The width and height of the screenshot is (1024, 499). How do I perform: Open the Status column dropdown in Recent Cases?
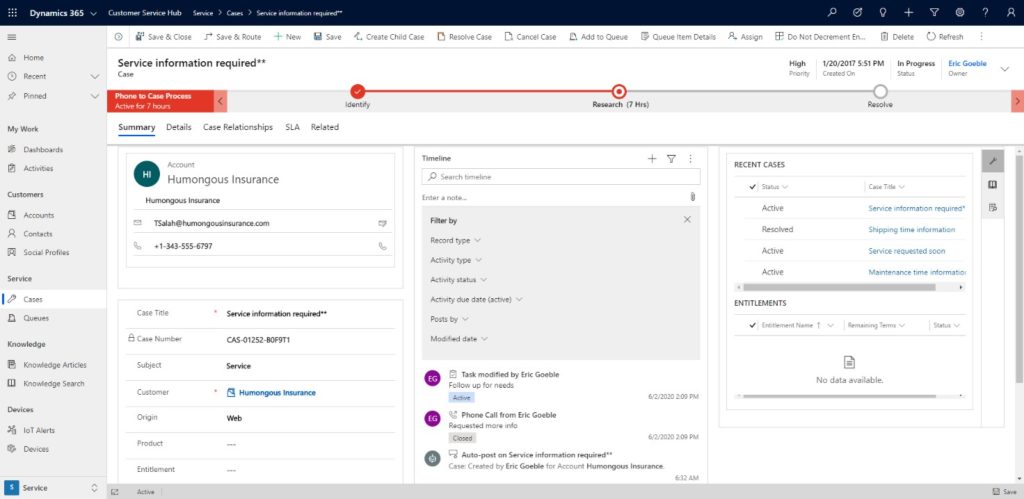pyautogui.click(x=785, y=187)
